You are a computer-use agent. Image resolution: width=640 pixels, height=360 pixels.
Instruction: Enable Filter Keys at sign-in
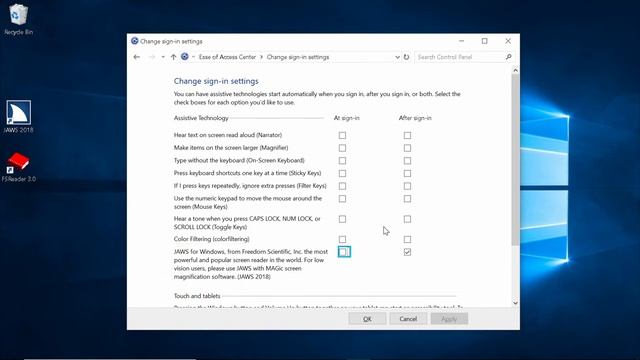(342, 186)
